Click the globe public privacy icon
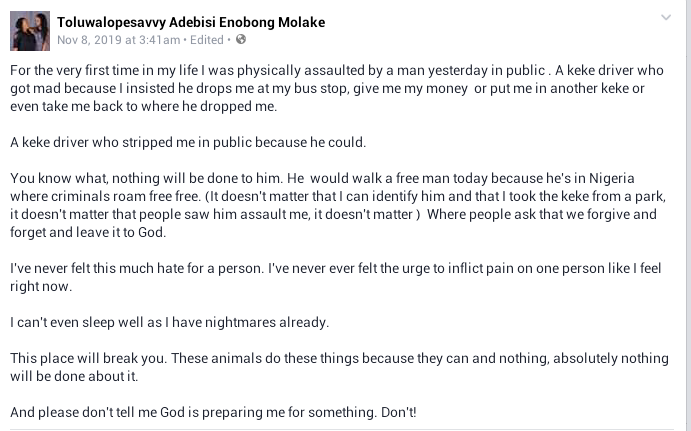Viewport: 691px width, 431px height. (241, 40)
